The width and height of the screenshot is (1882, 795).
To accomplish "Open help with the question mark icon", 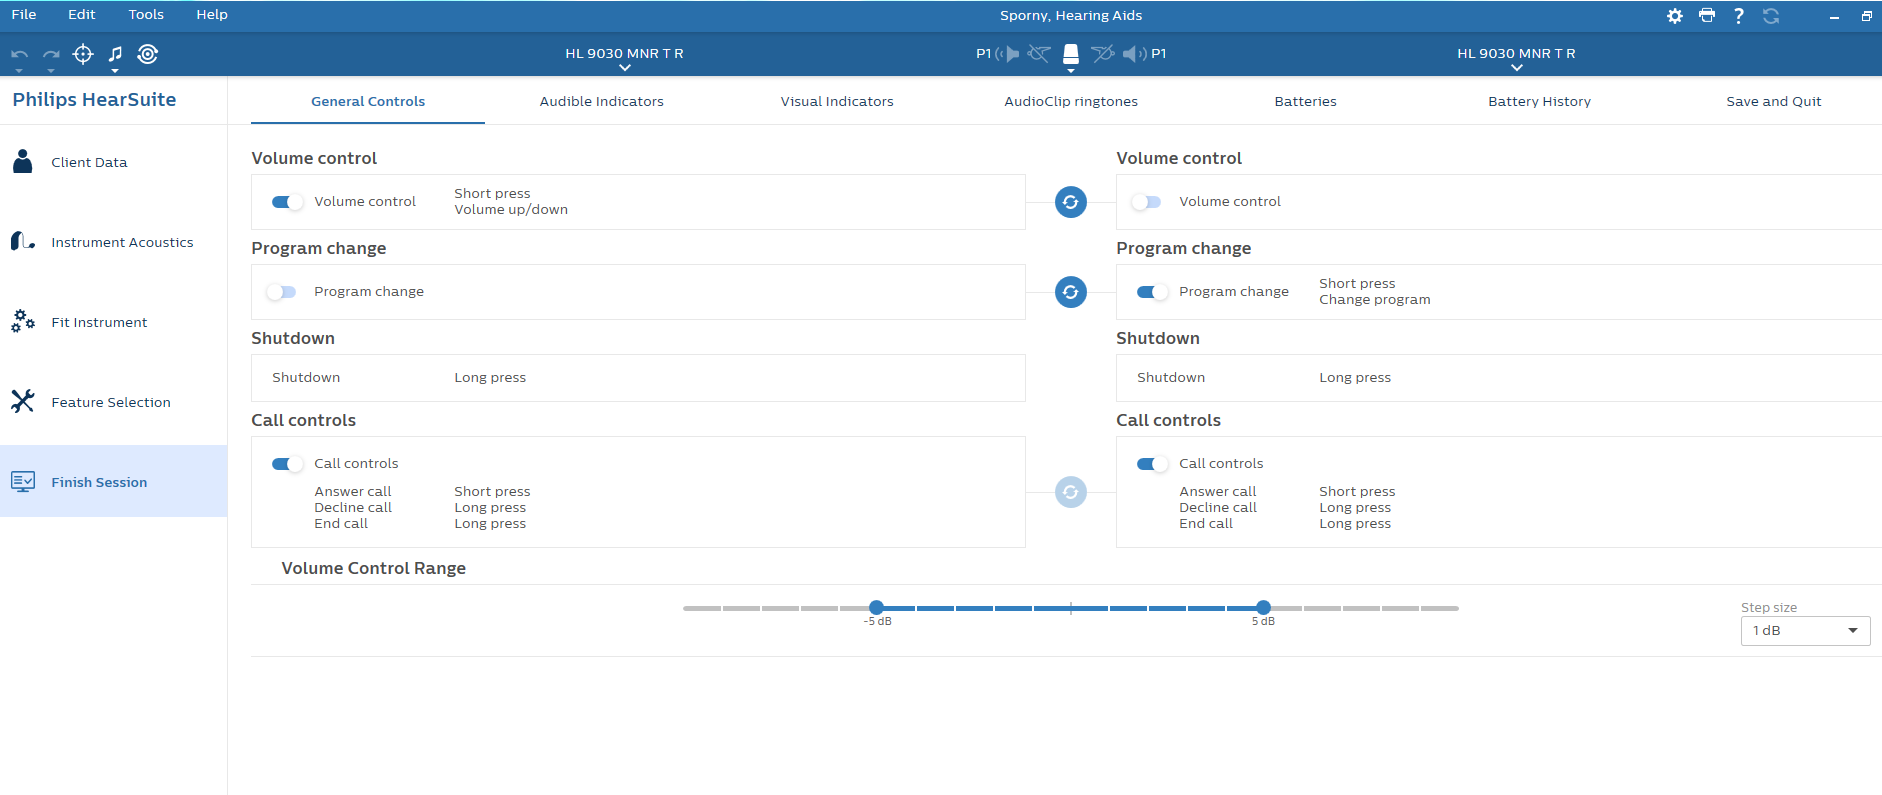I will pyautogui.click(x=1739, y=16).
